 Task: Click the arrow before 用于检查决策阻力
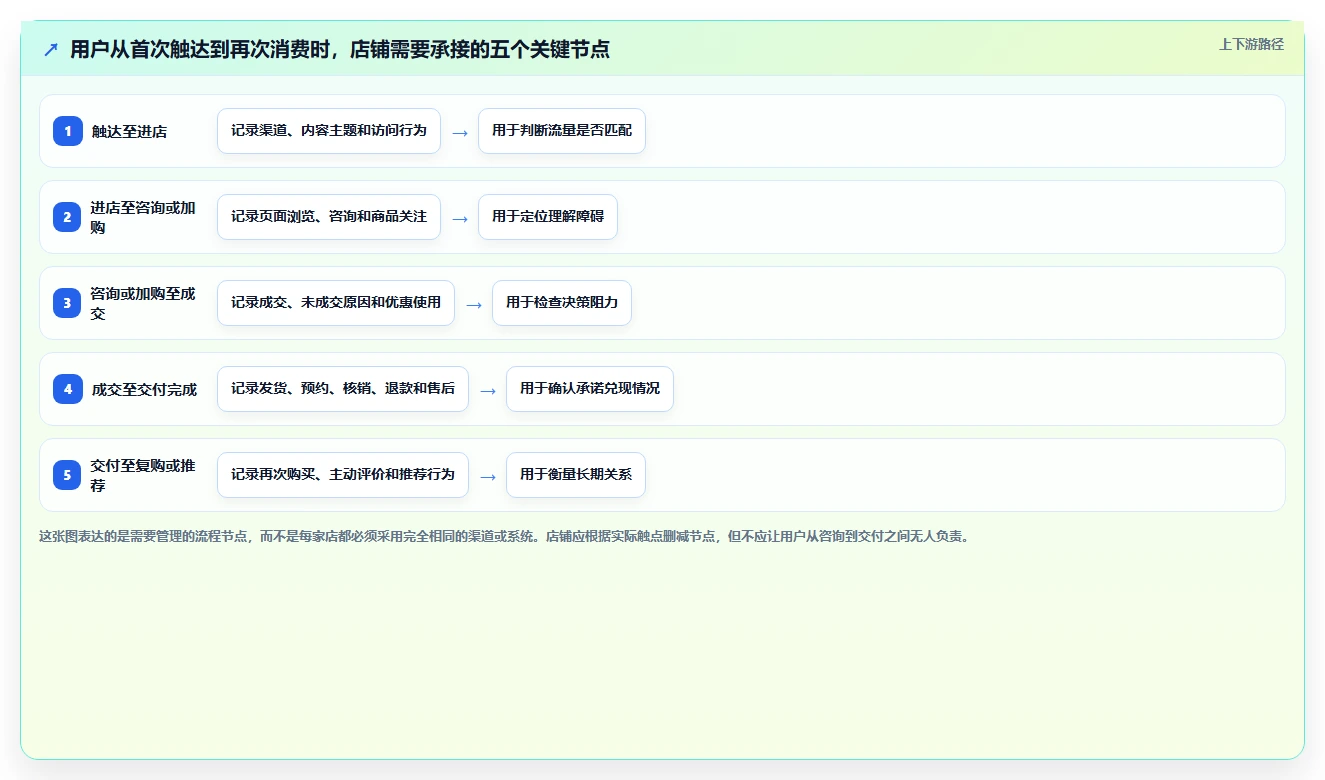(x=474, y=304)
